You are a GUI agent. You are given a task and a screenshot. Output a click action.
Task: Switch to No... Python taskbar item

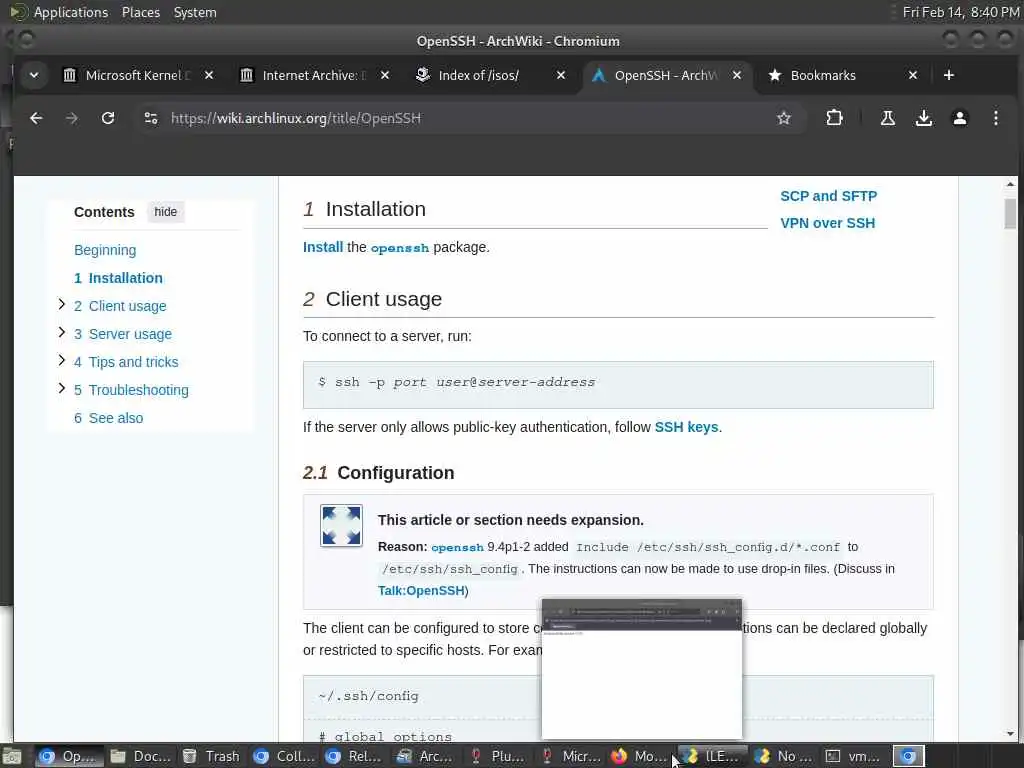click(783, 756)
